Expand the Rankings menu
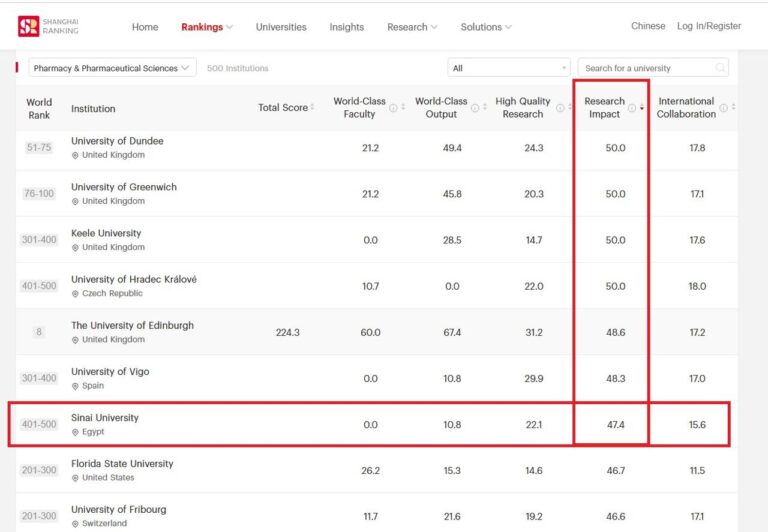Image resolution: width=768 pixels, height=532 pixels. (207, 27)
